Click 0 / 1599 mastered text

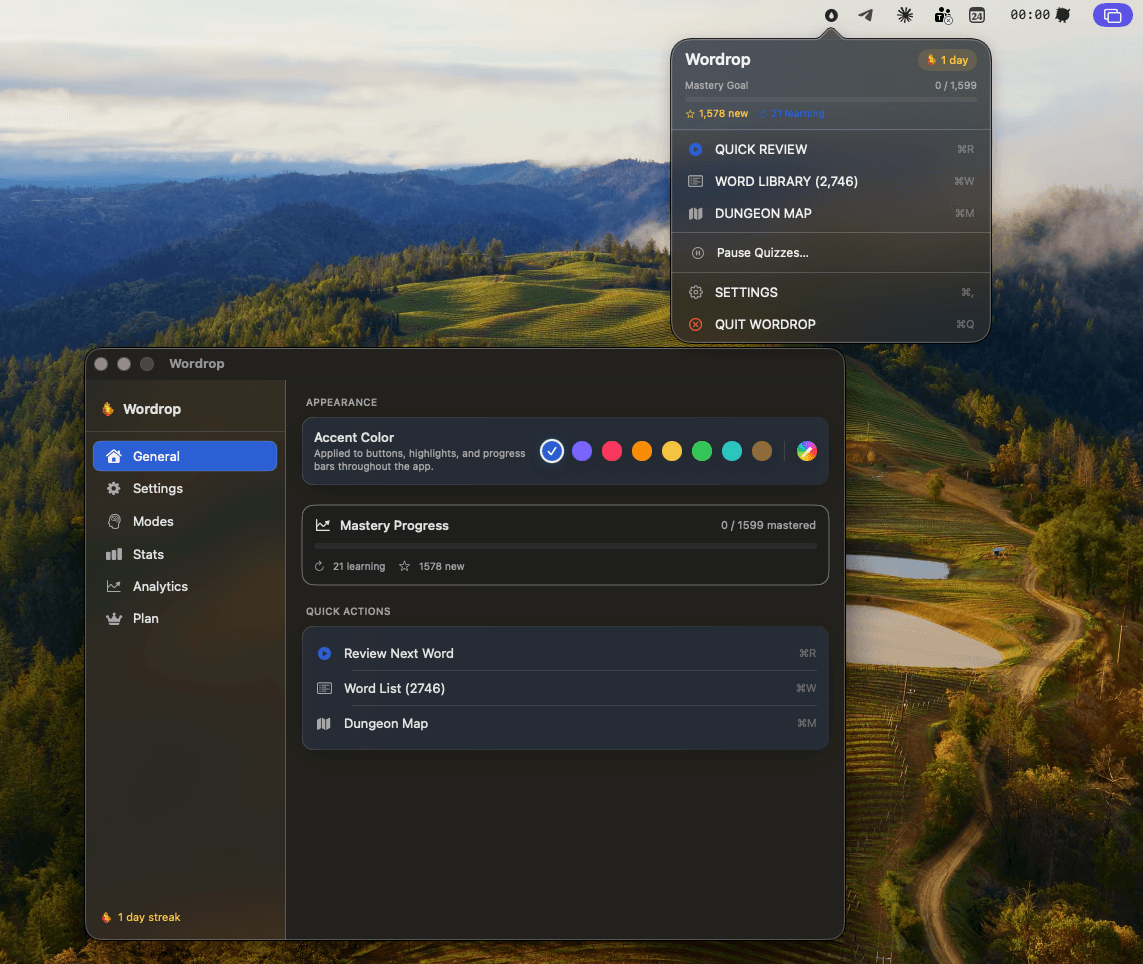(768, 525)
